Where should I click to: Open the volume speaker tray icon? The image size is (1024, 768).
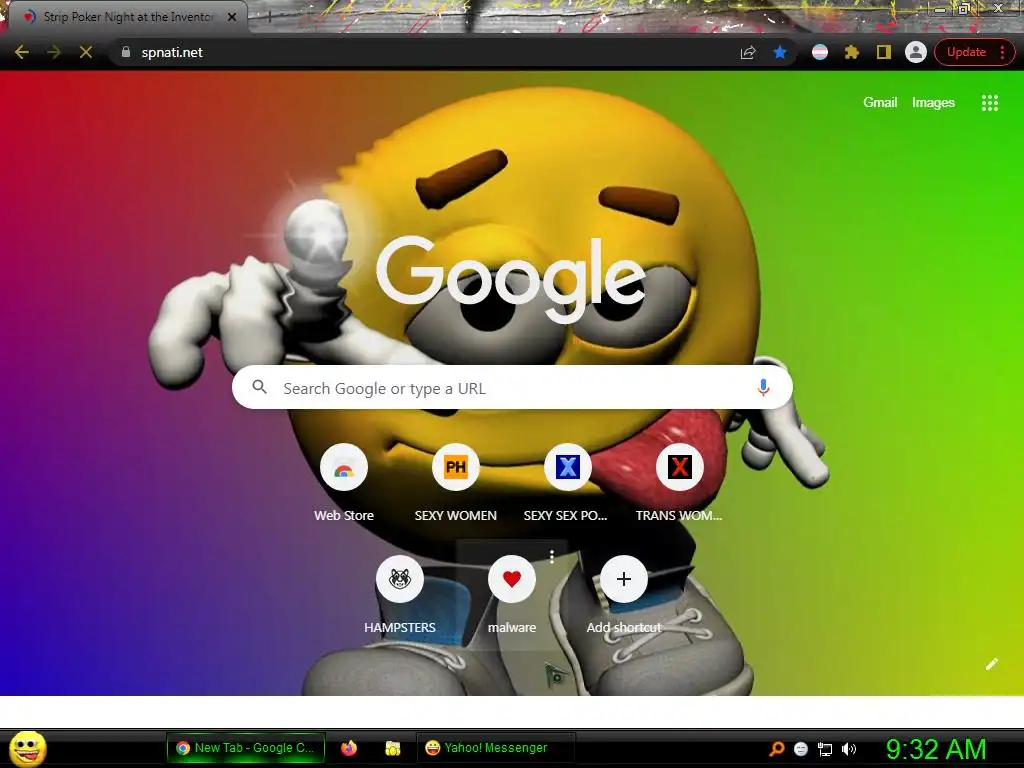pos(848,749)
